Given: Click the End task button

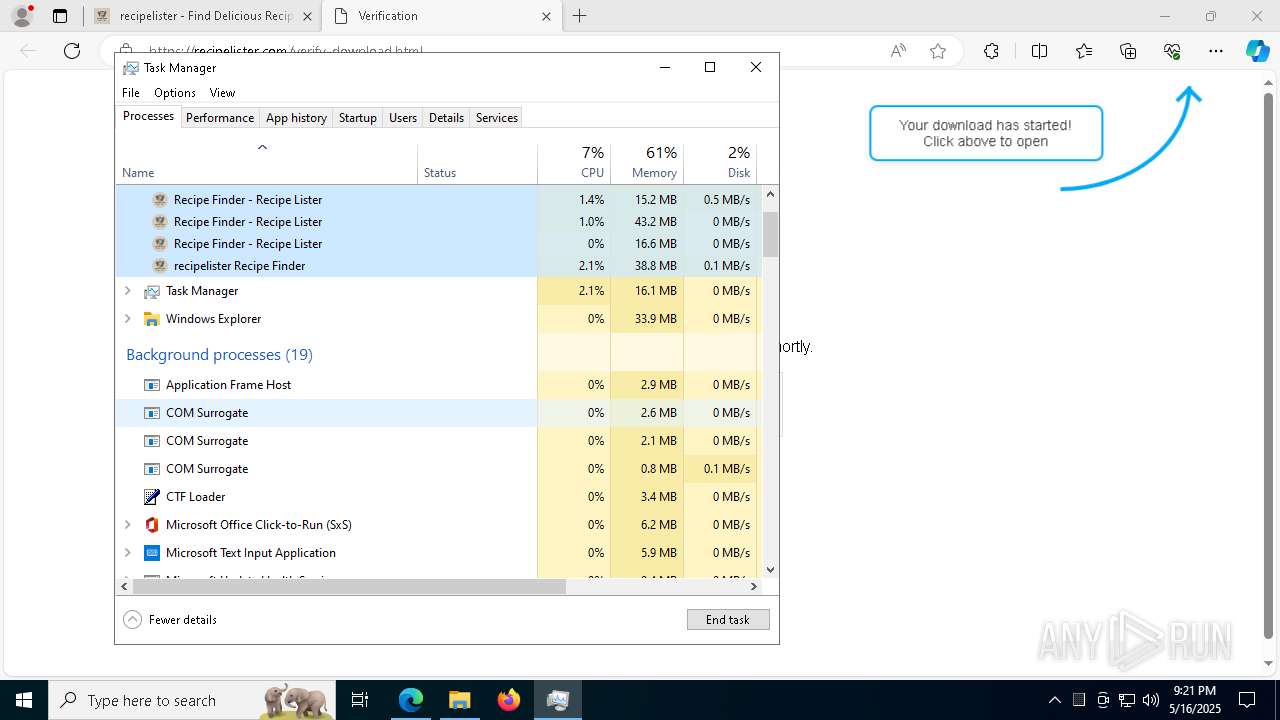Looking at the screenshot, I should pyautogui.click(x=728, y=619).
